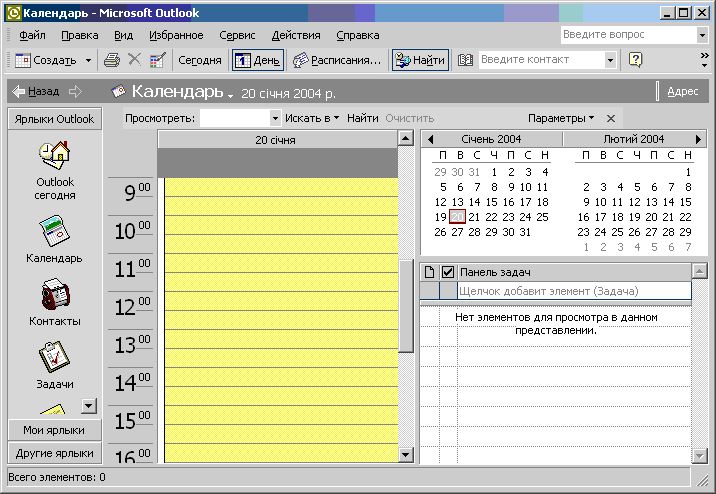The width and height of the screenshot is (716, 494).
Task: Click the Help question mark icon
Action: pyautogui.click(x=635, y=60)
